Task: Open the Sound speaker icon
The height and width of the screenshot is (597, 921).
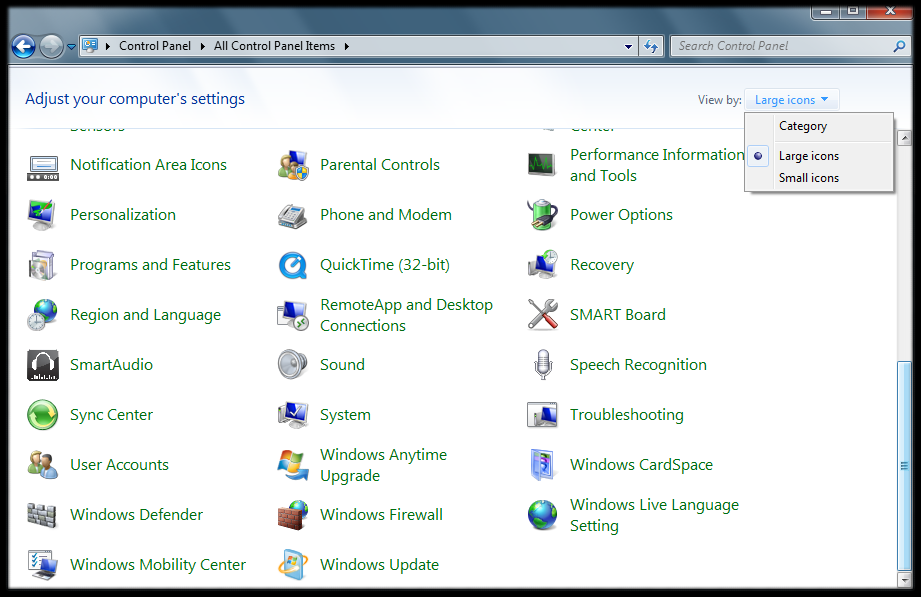Action: click(x=292, y=365)
